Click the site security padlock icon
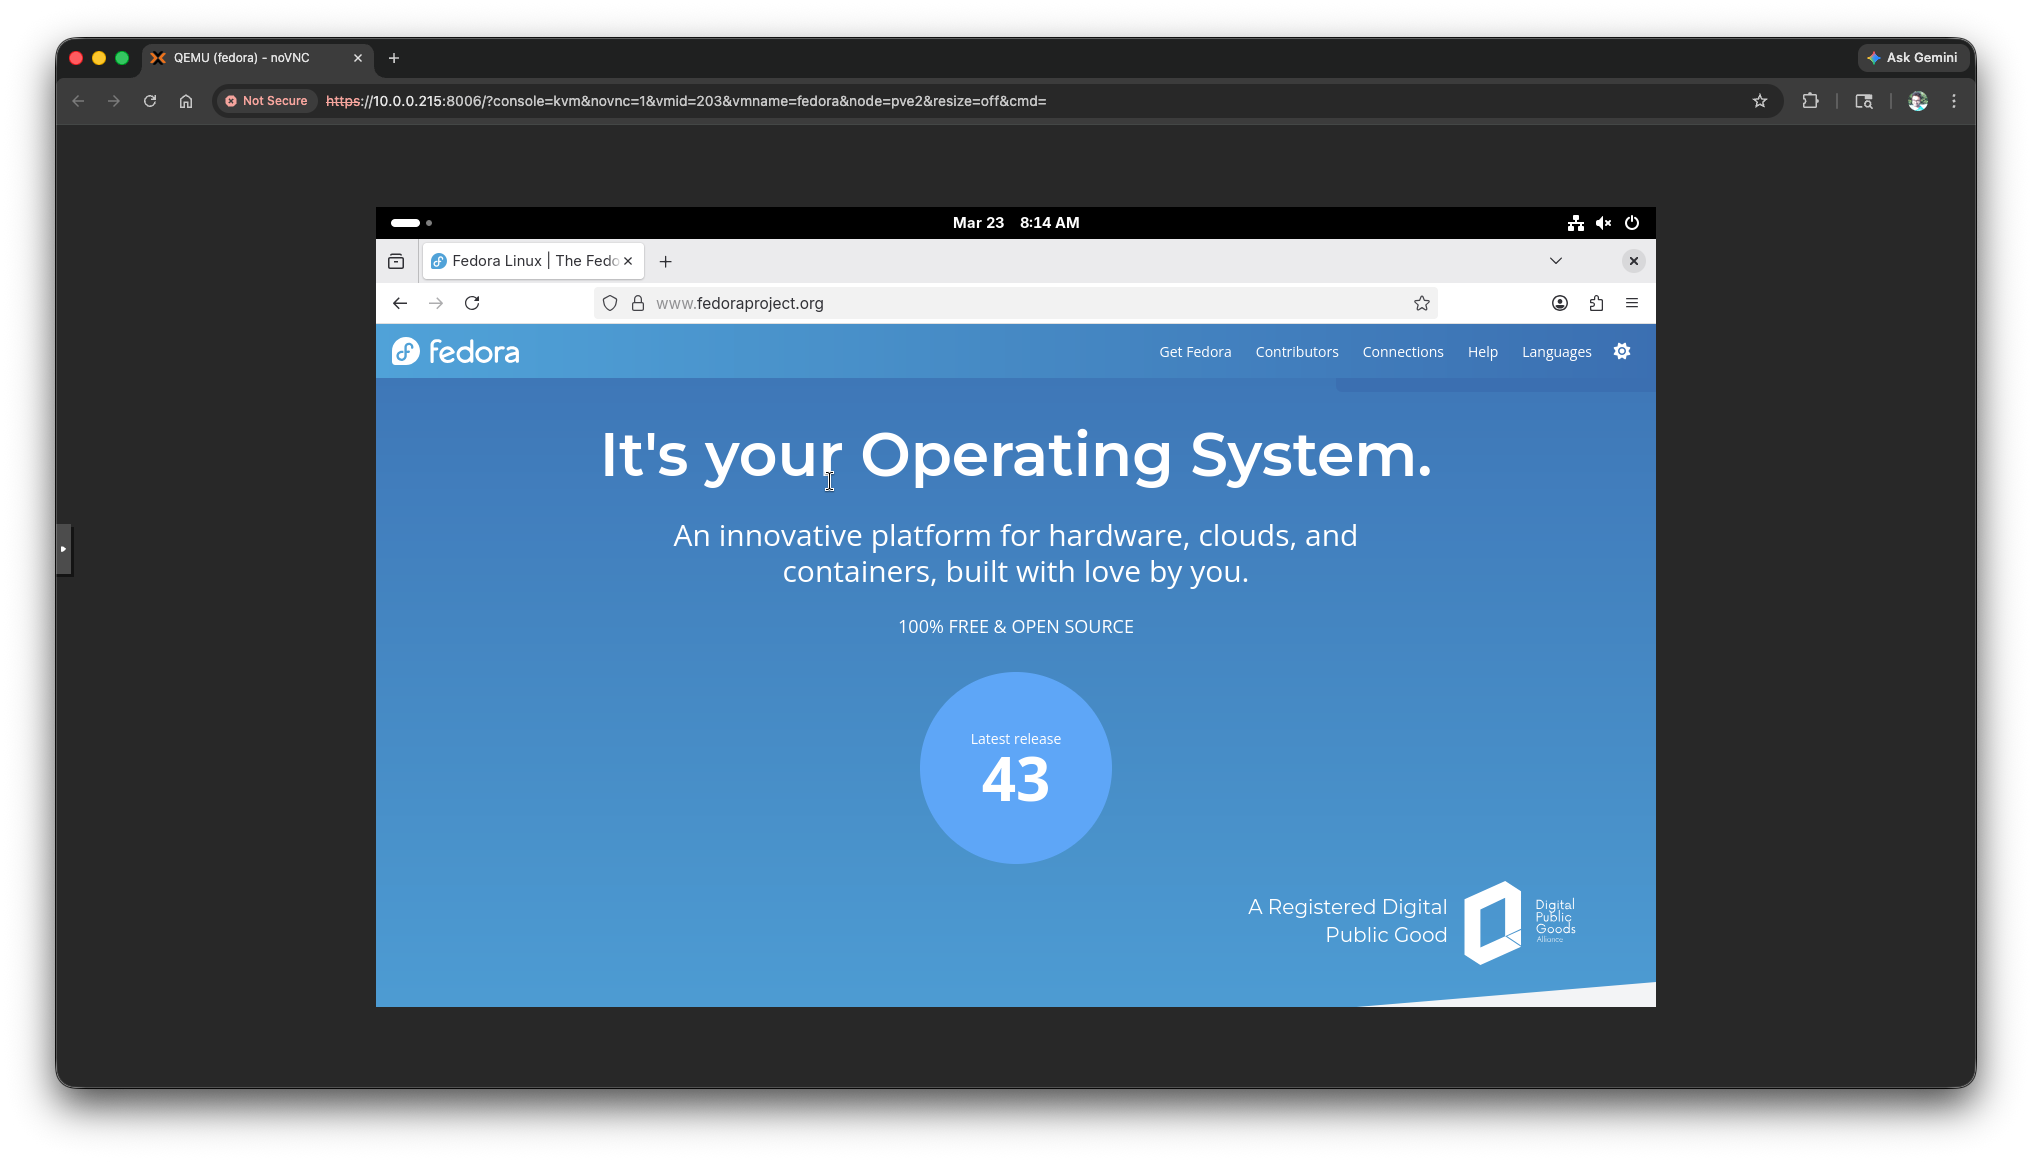 (638, 303)
